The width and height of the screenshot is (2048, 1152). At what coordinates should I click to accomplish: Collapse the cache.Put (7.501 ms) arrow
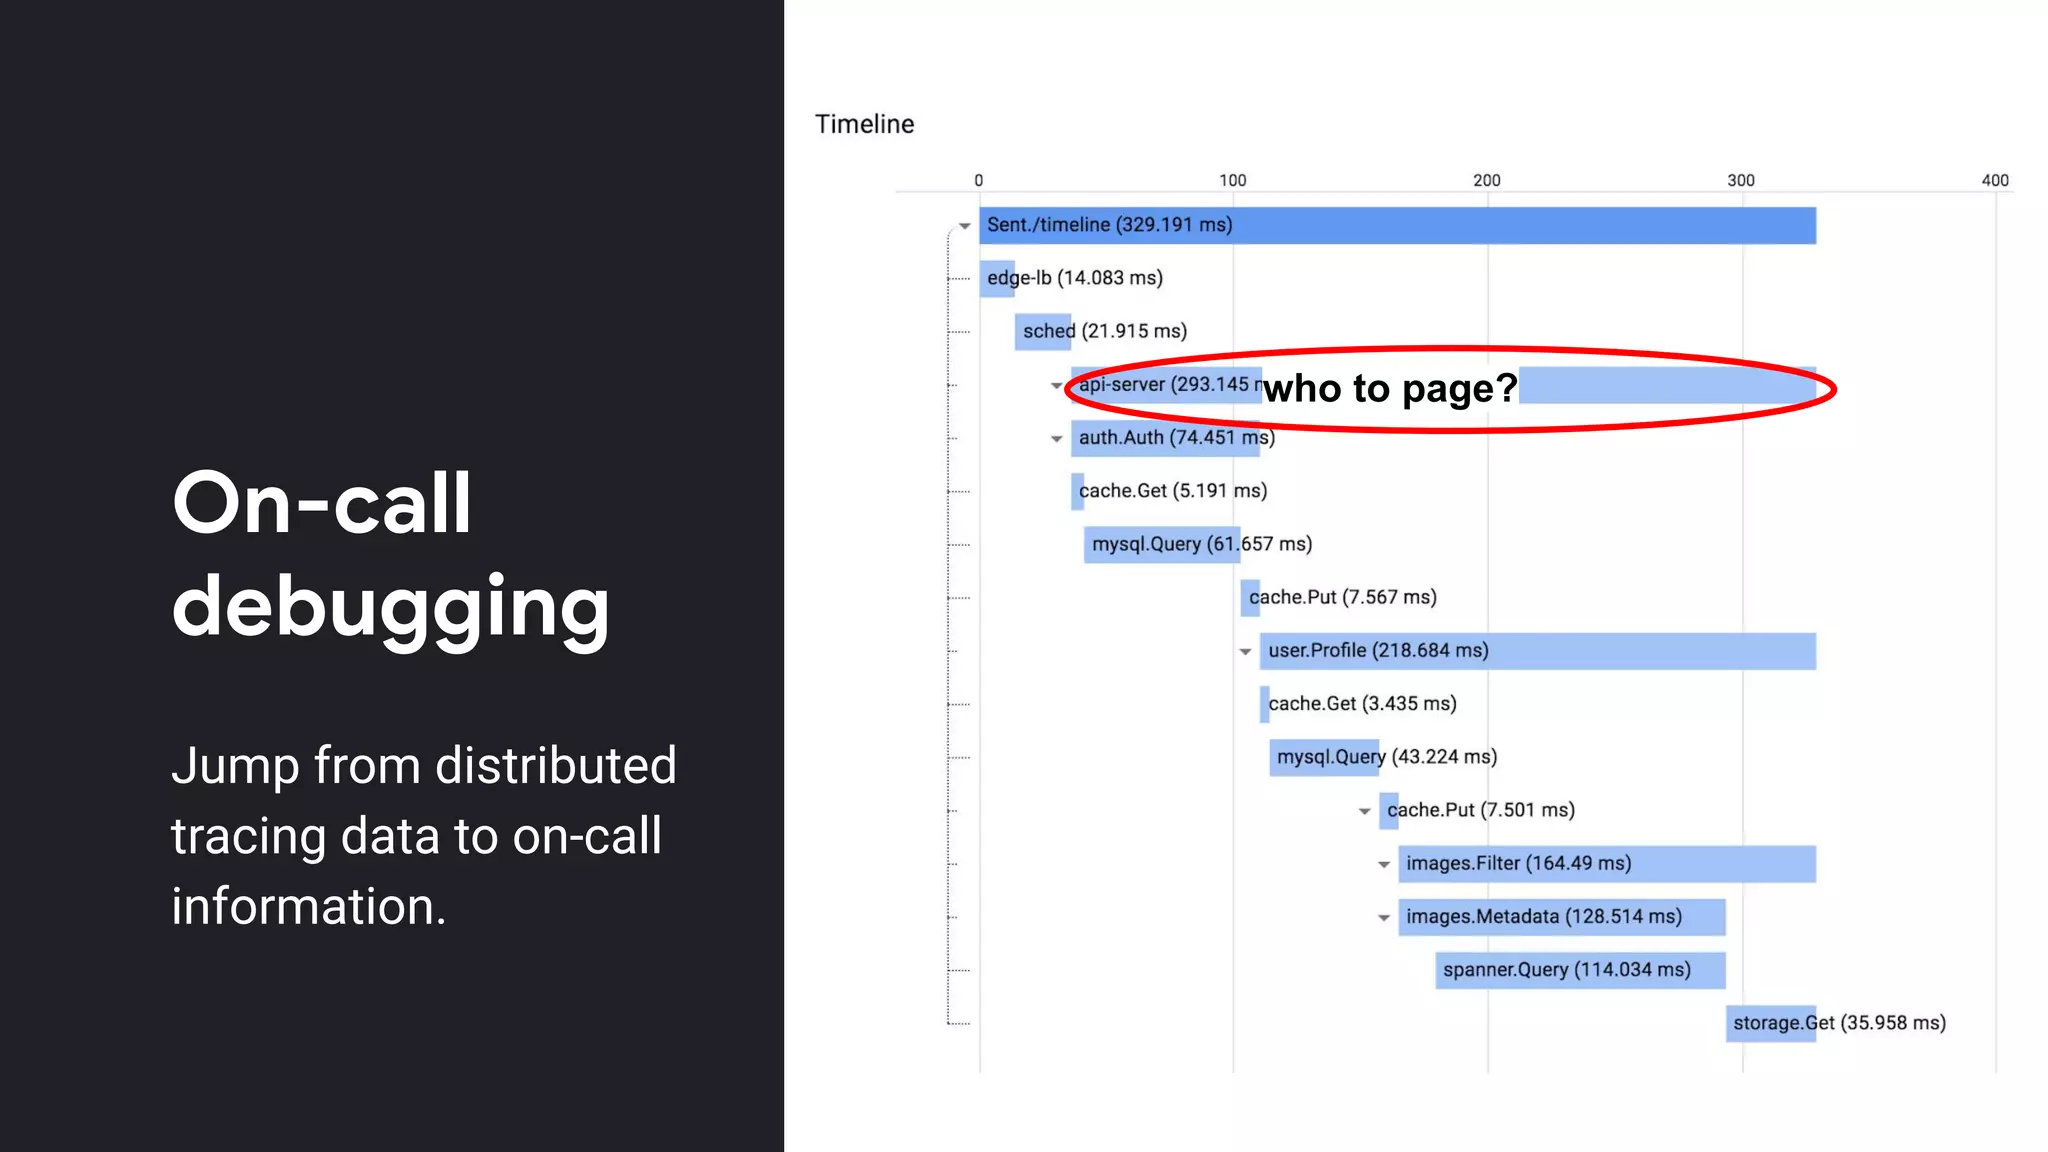point(1364,812)
